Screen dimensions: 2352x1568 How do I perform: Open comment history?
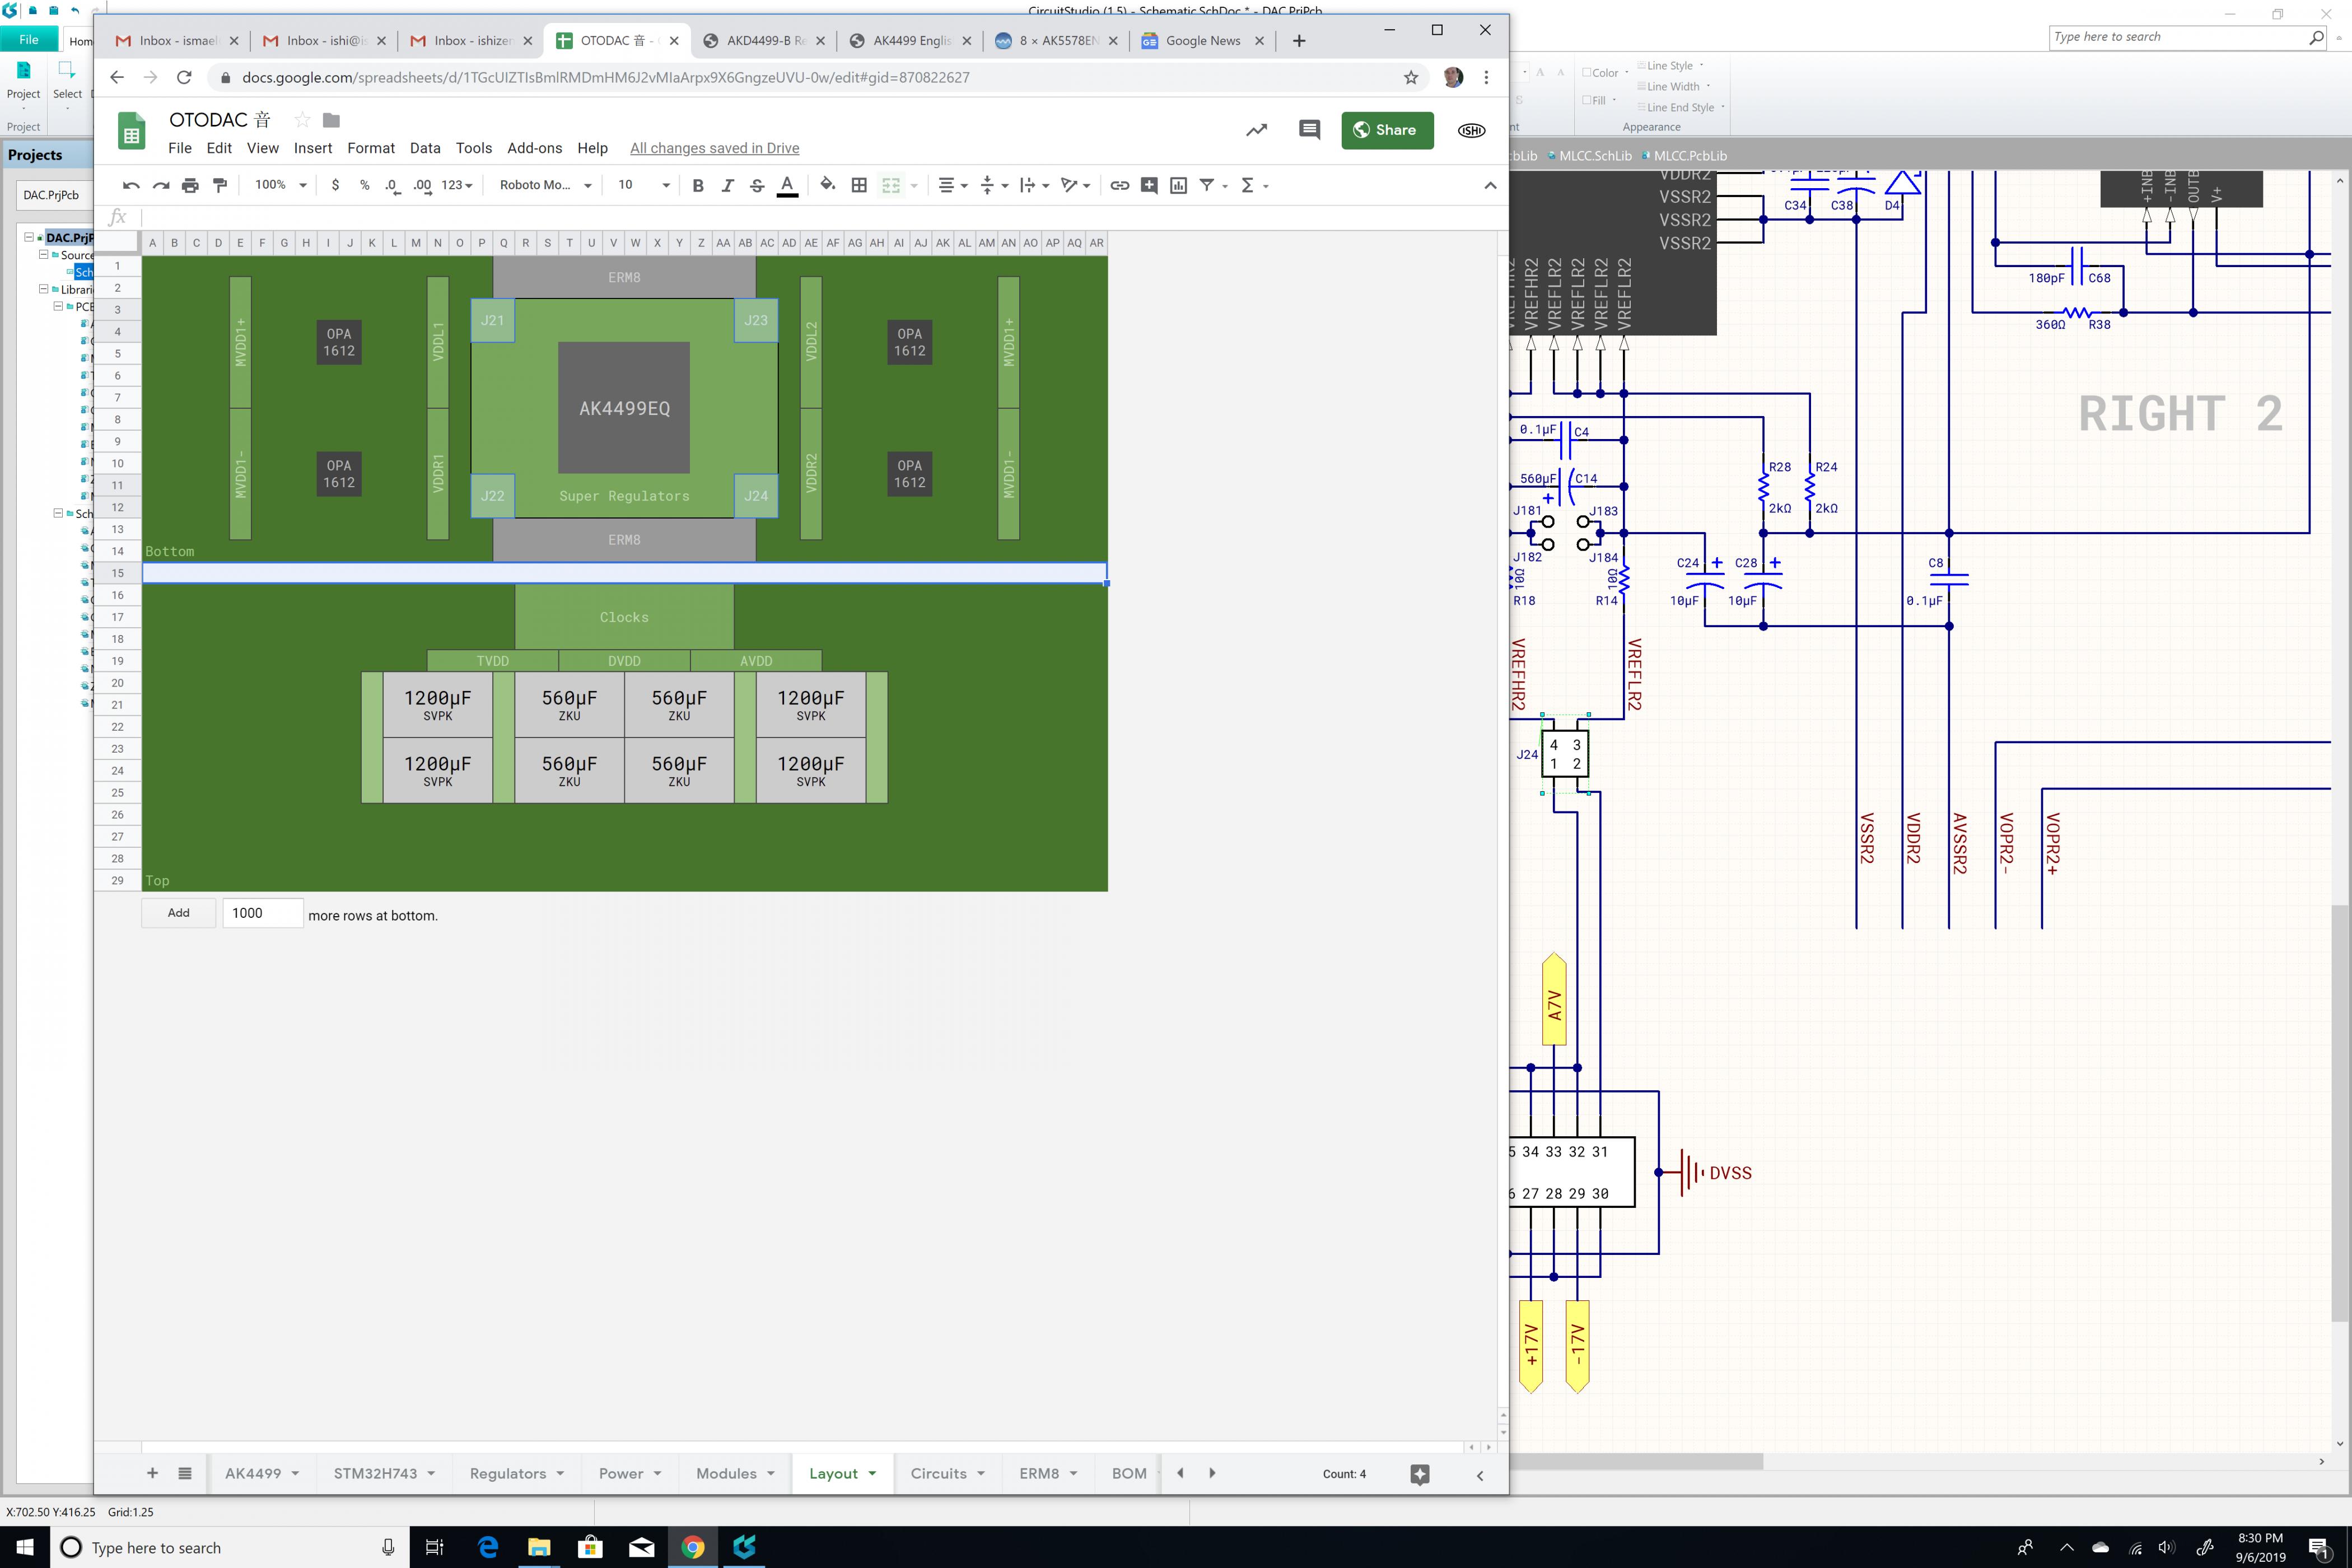[1309, 130]
